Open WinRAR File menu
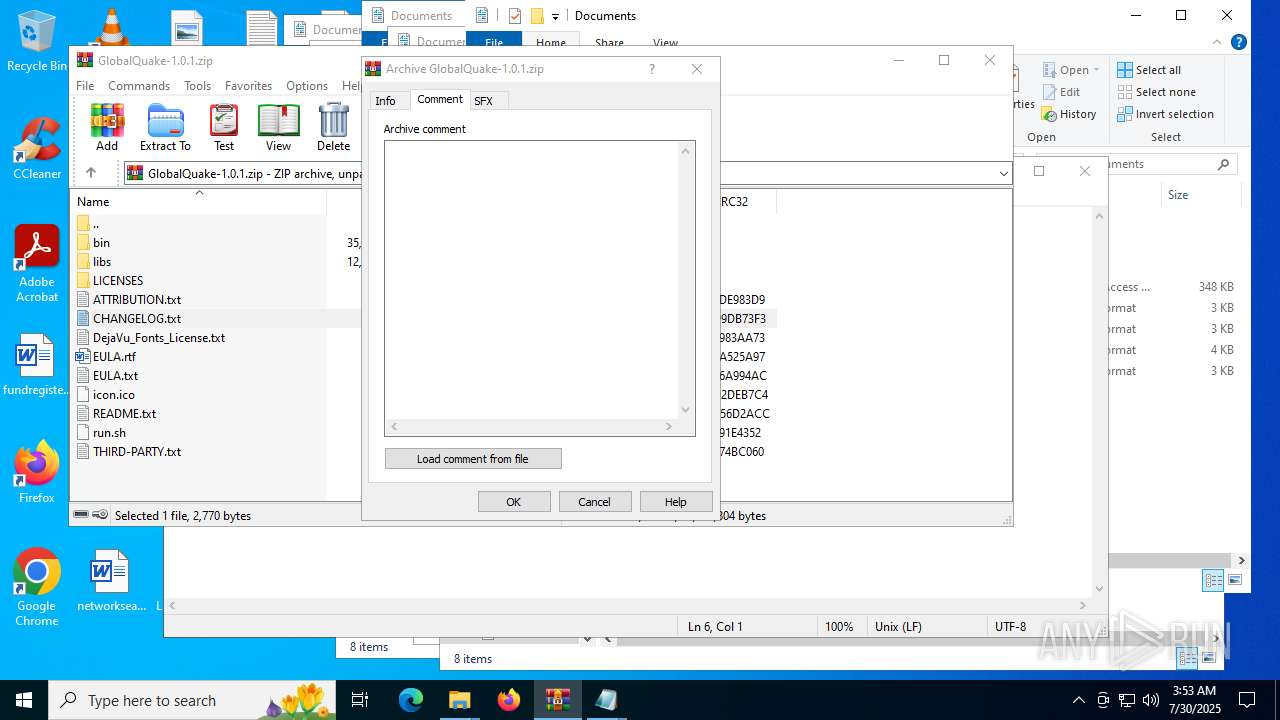Screen dimensions: 1280x720 point(85,86)
